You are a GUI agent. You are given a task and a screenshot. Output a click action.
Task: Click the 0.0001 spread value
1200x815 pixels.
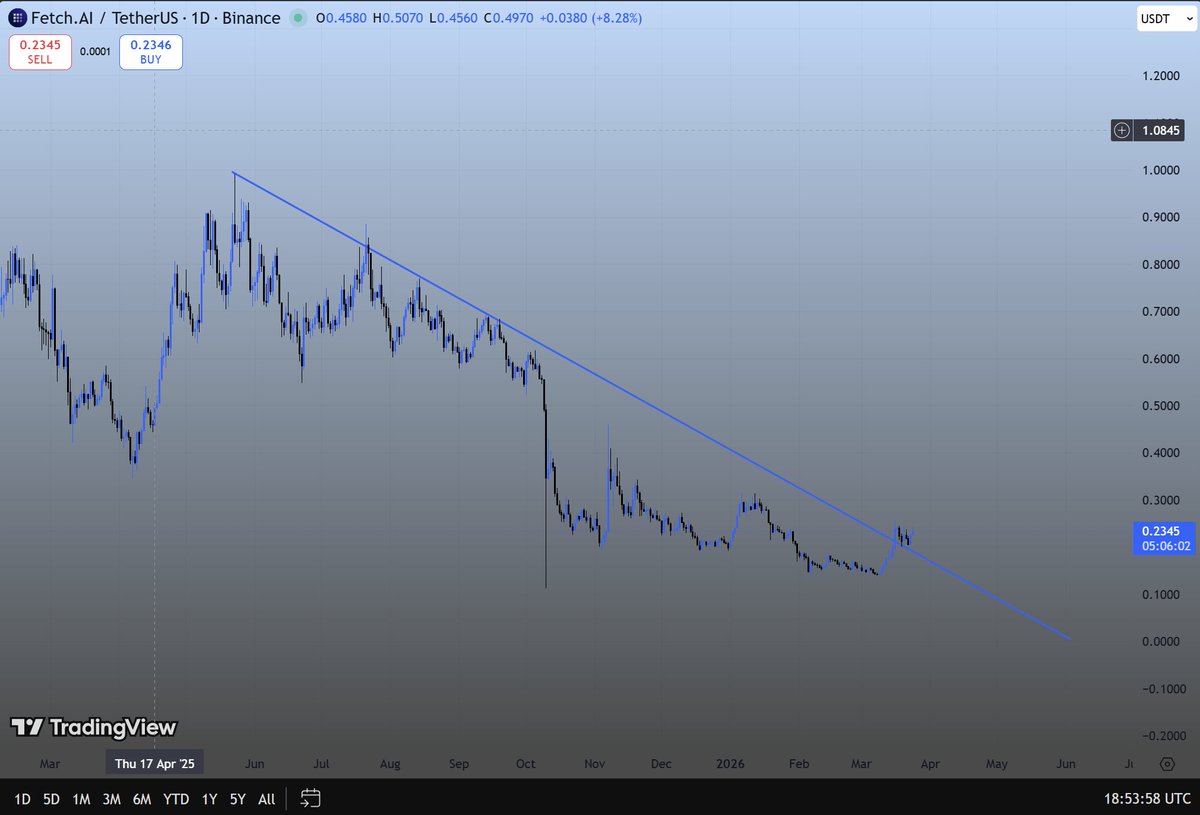tap(96, 52)
